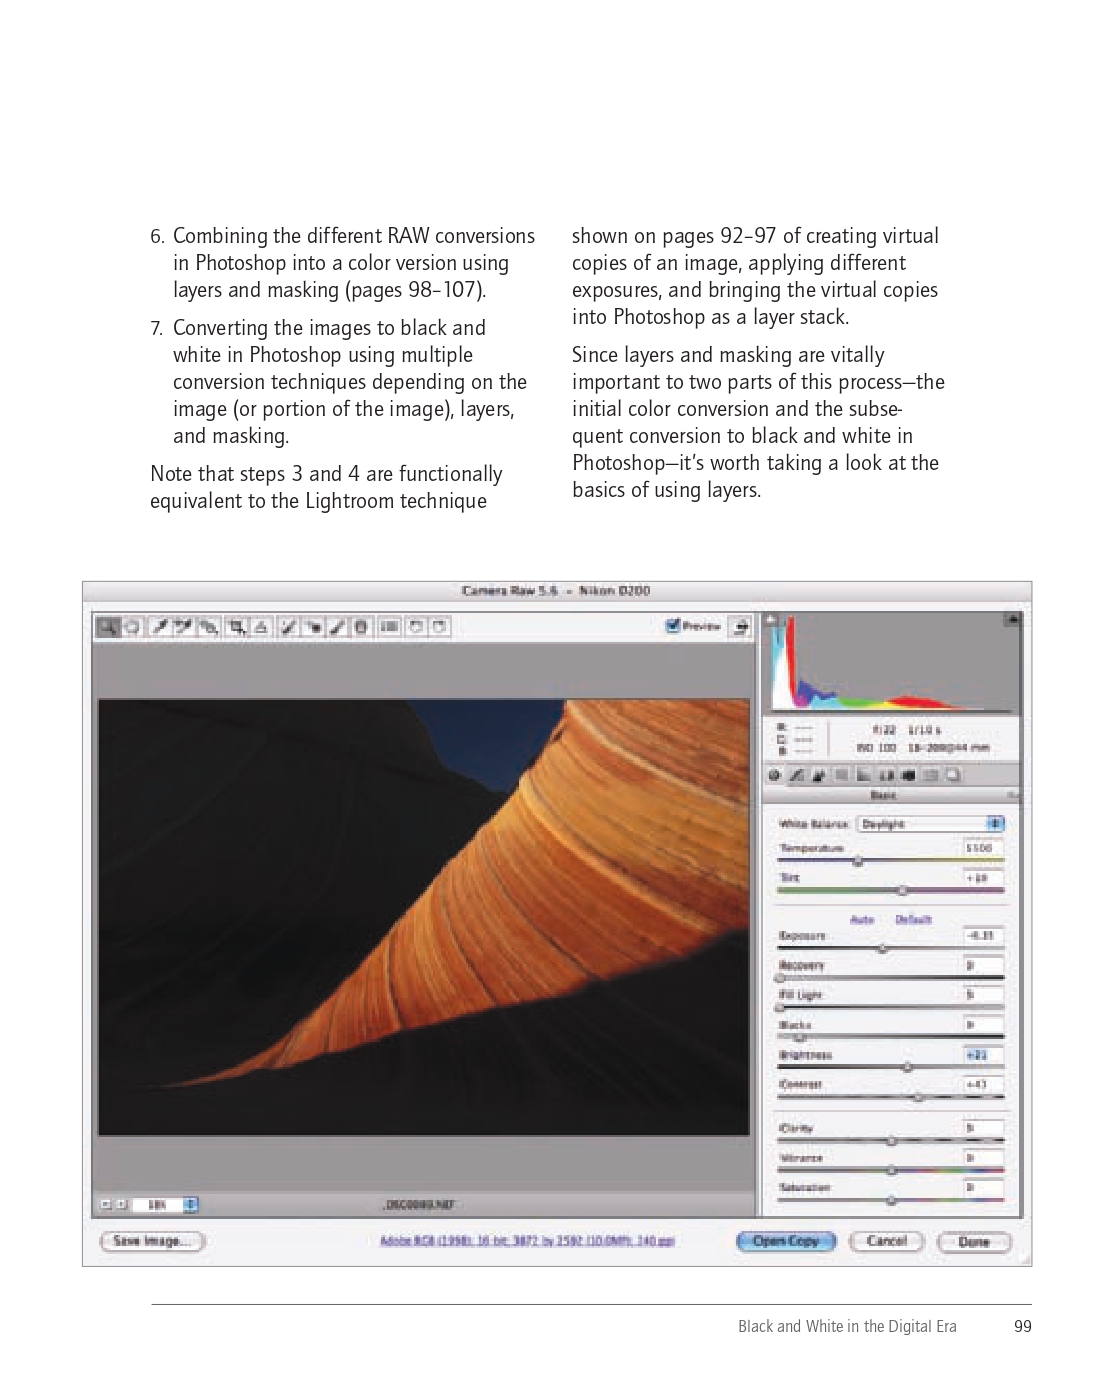The image size is (1107, 1379).
Task: Select the Zoom tool in Camera Raw toolbar
Action: 108,627
